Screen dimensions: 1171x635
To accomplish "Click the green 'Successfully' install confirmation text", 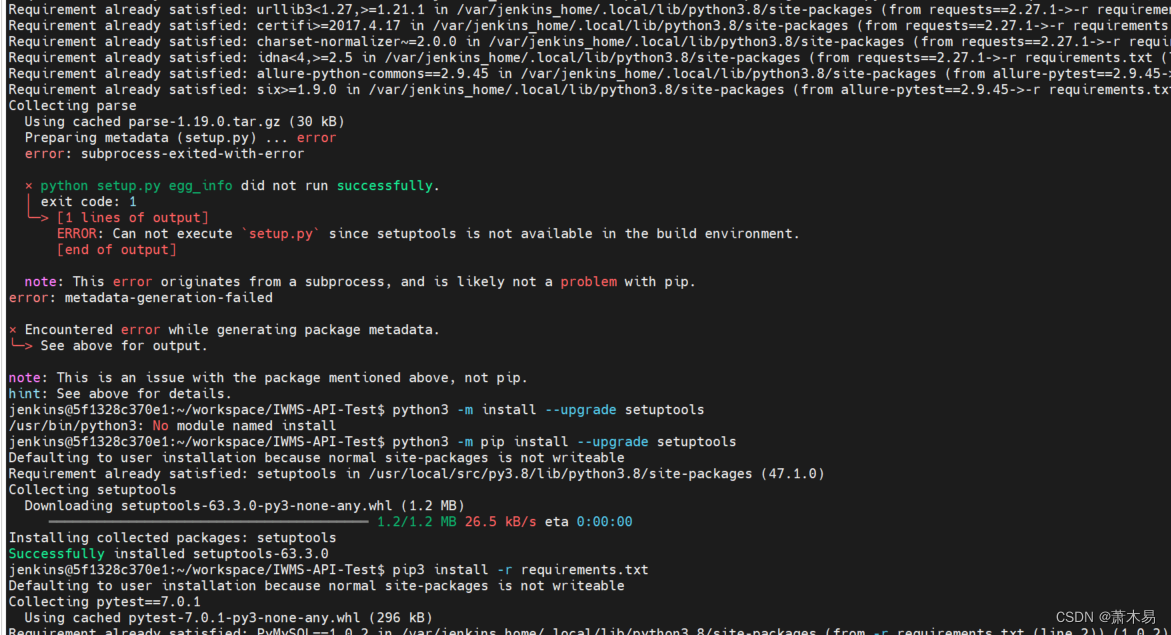I will click(x=55, y=553).
